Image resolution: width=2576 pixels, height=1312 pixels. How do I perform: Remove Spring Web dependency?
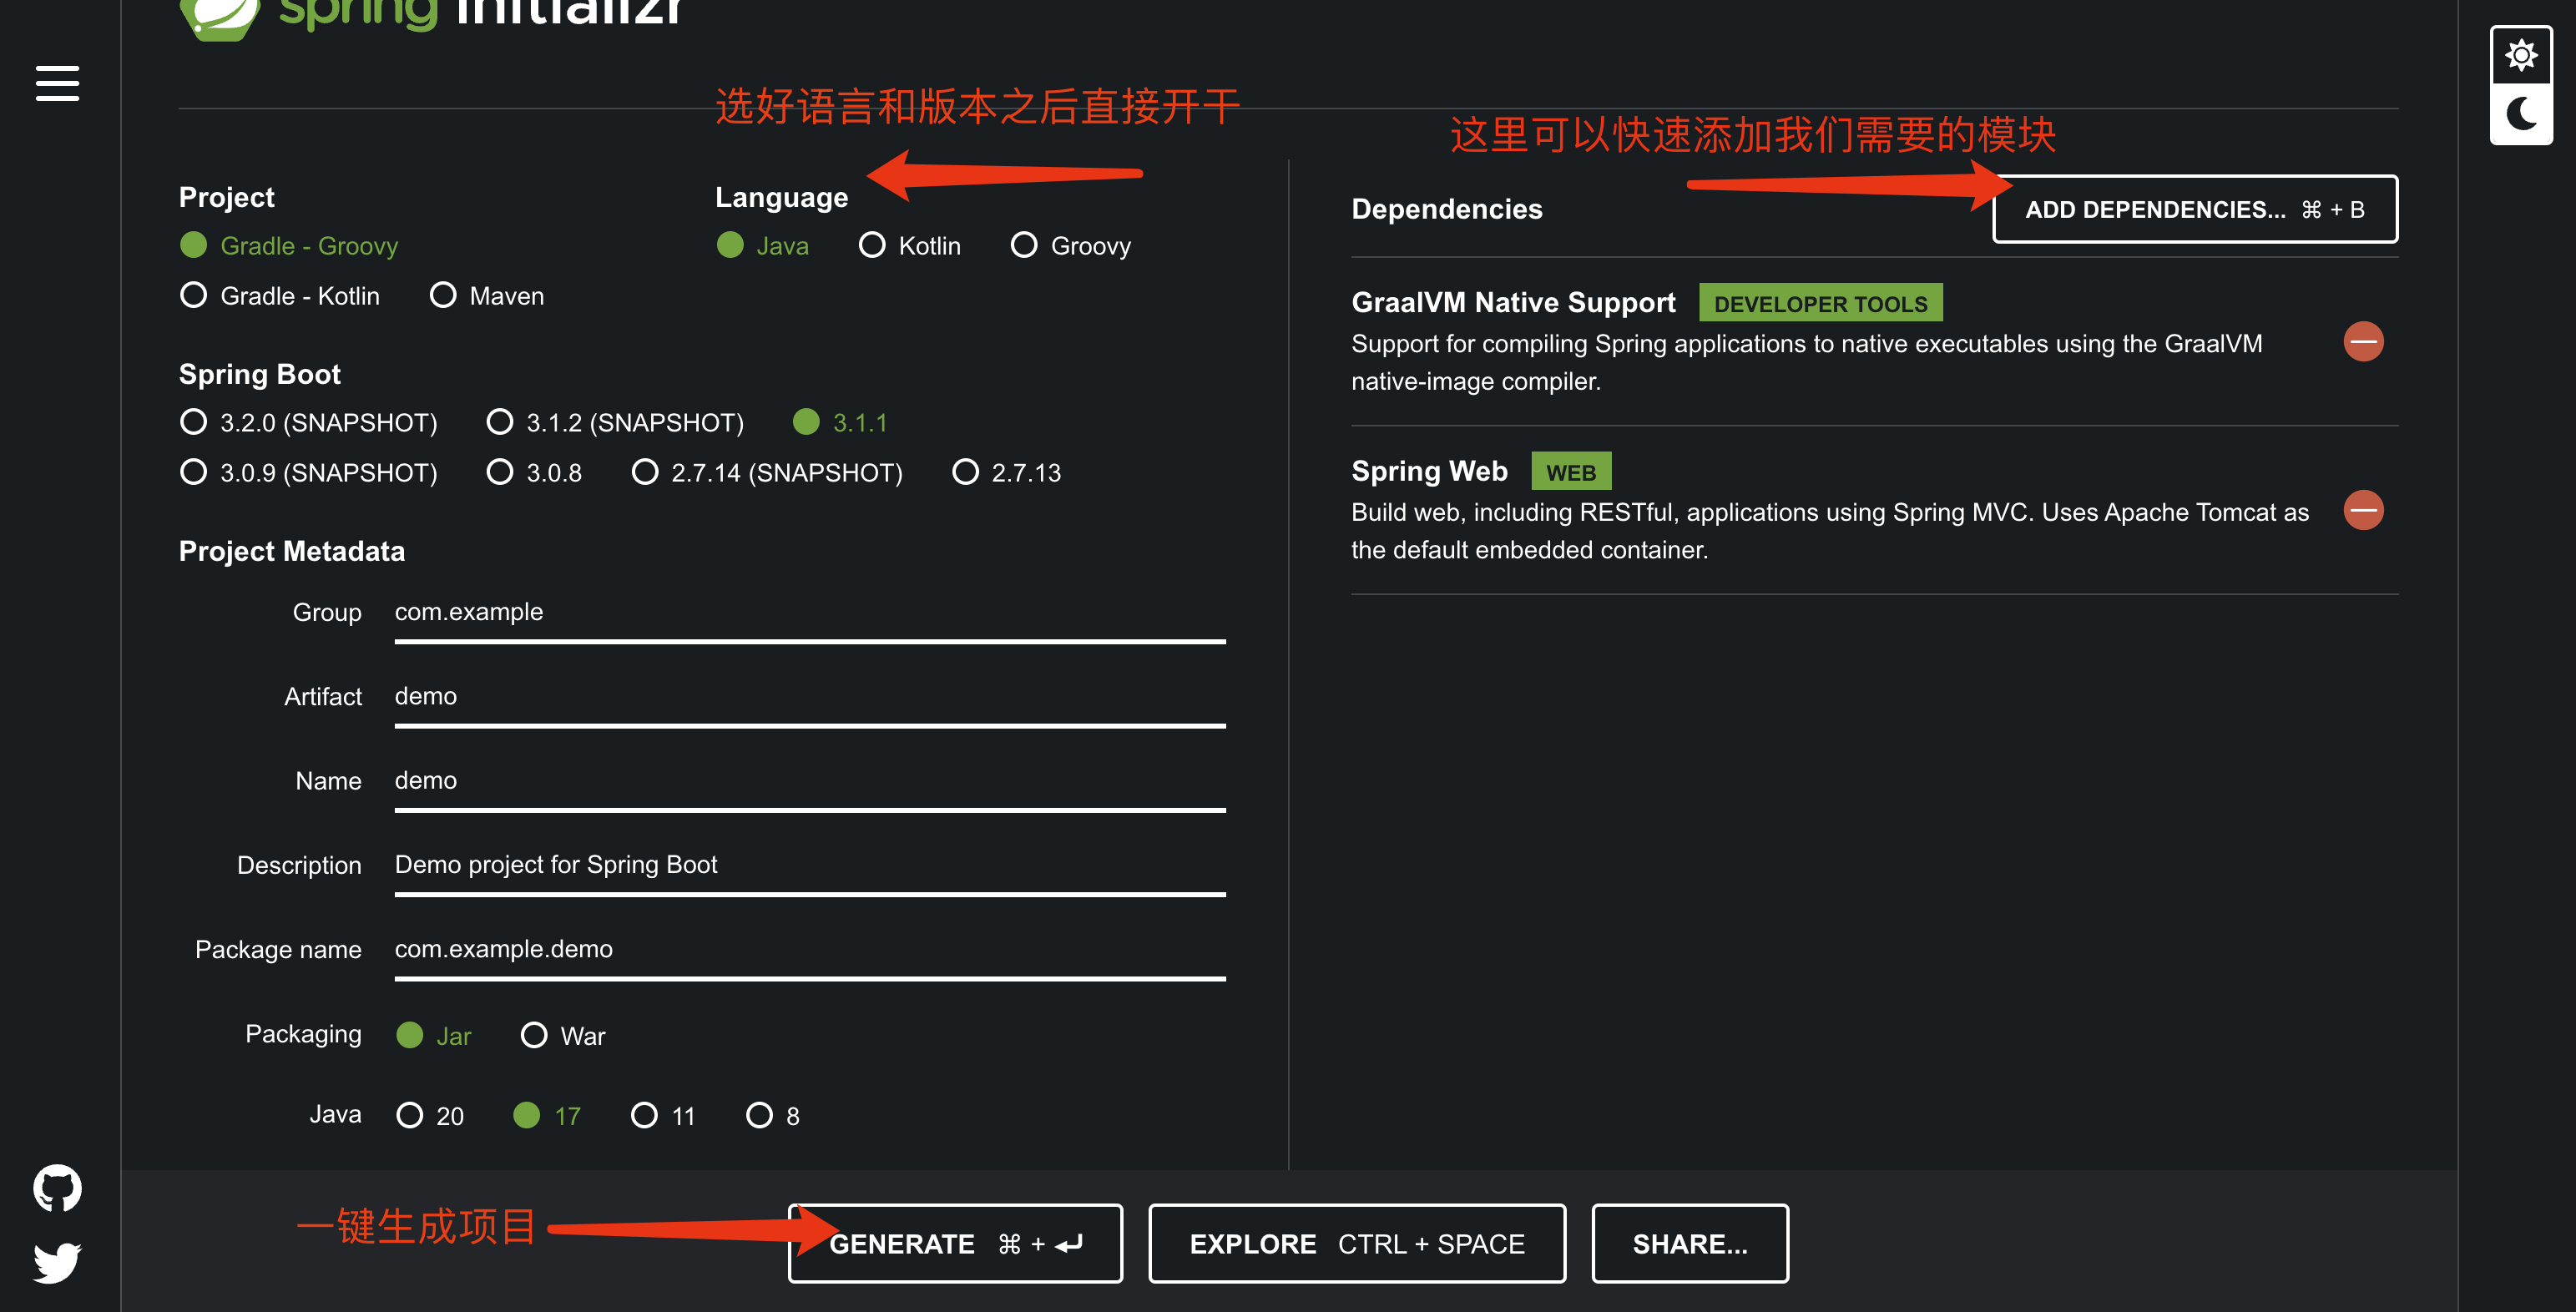pos(2363,511)
